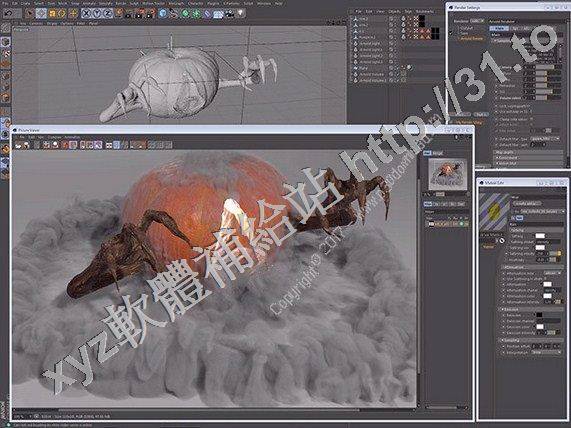The height and width of the screenshot is (428, 571).
Task: Click the Render View clapperboard icon
Action: pyautogui.click(x=129, y=14)
